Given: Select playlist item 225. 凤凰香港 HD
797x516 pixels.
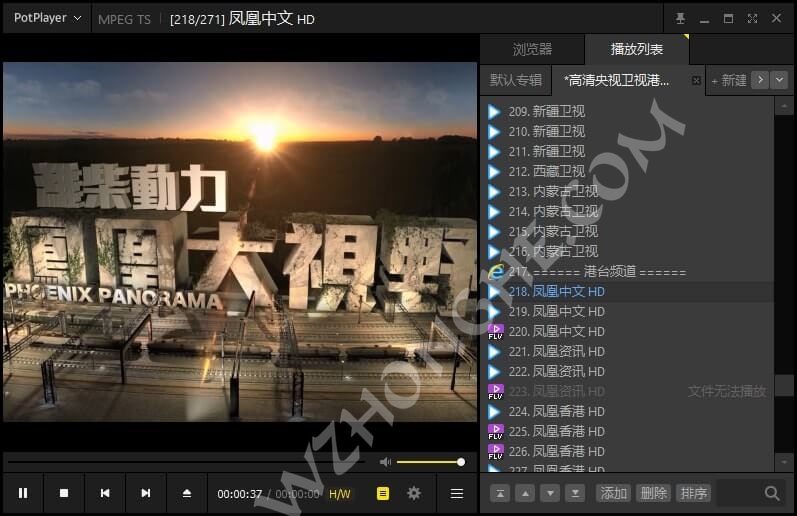Looking at the screenshot, I should pyautogui.click(x=629, y=431).
